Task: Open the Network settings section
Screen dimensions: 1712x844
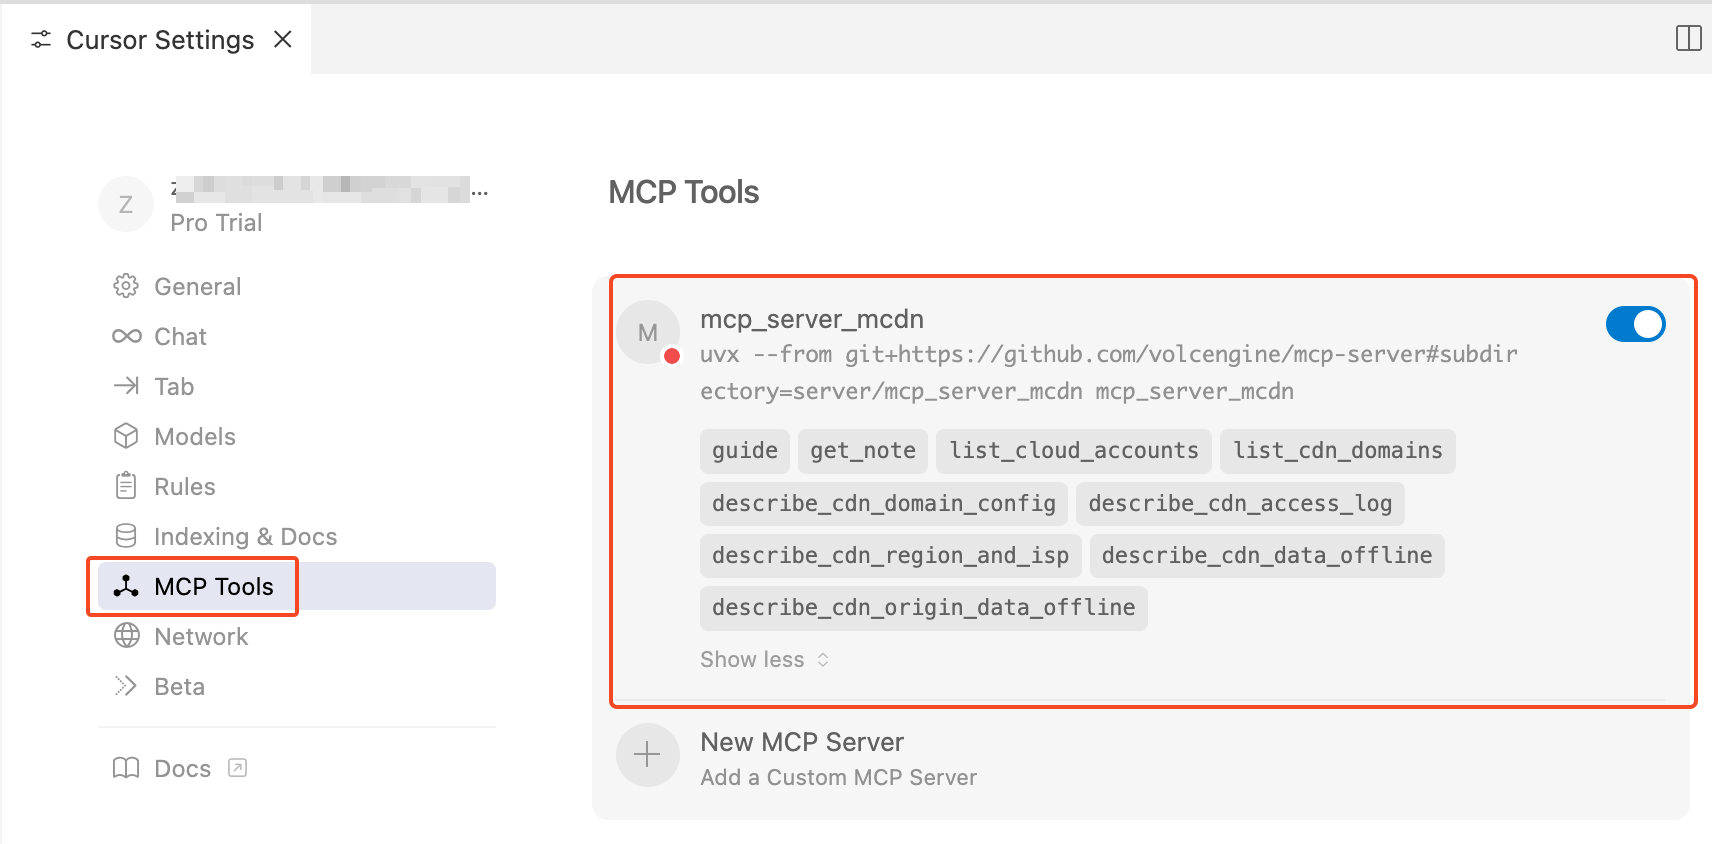Action: click(296, 636)
